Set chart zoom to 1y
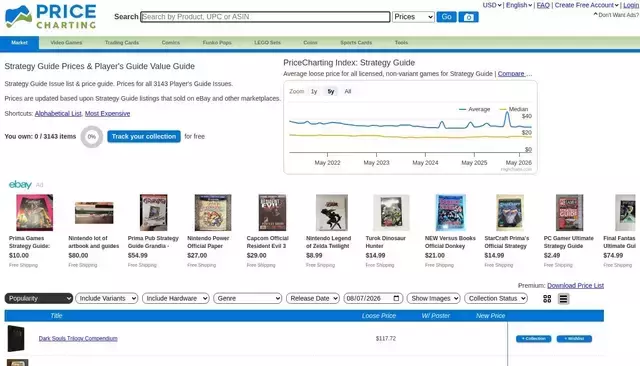 click(x=314, y=91)
